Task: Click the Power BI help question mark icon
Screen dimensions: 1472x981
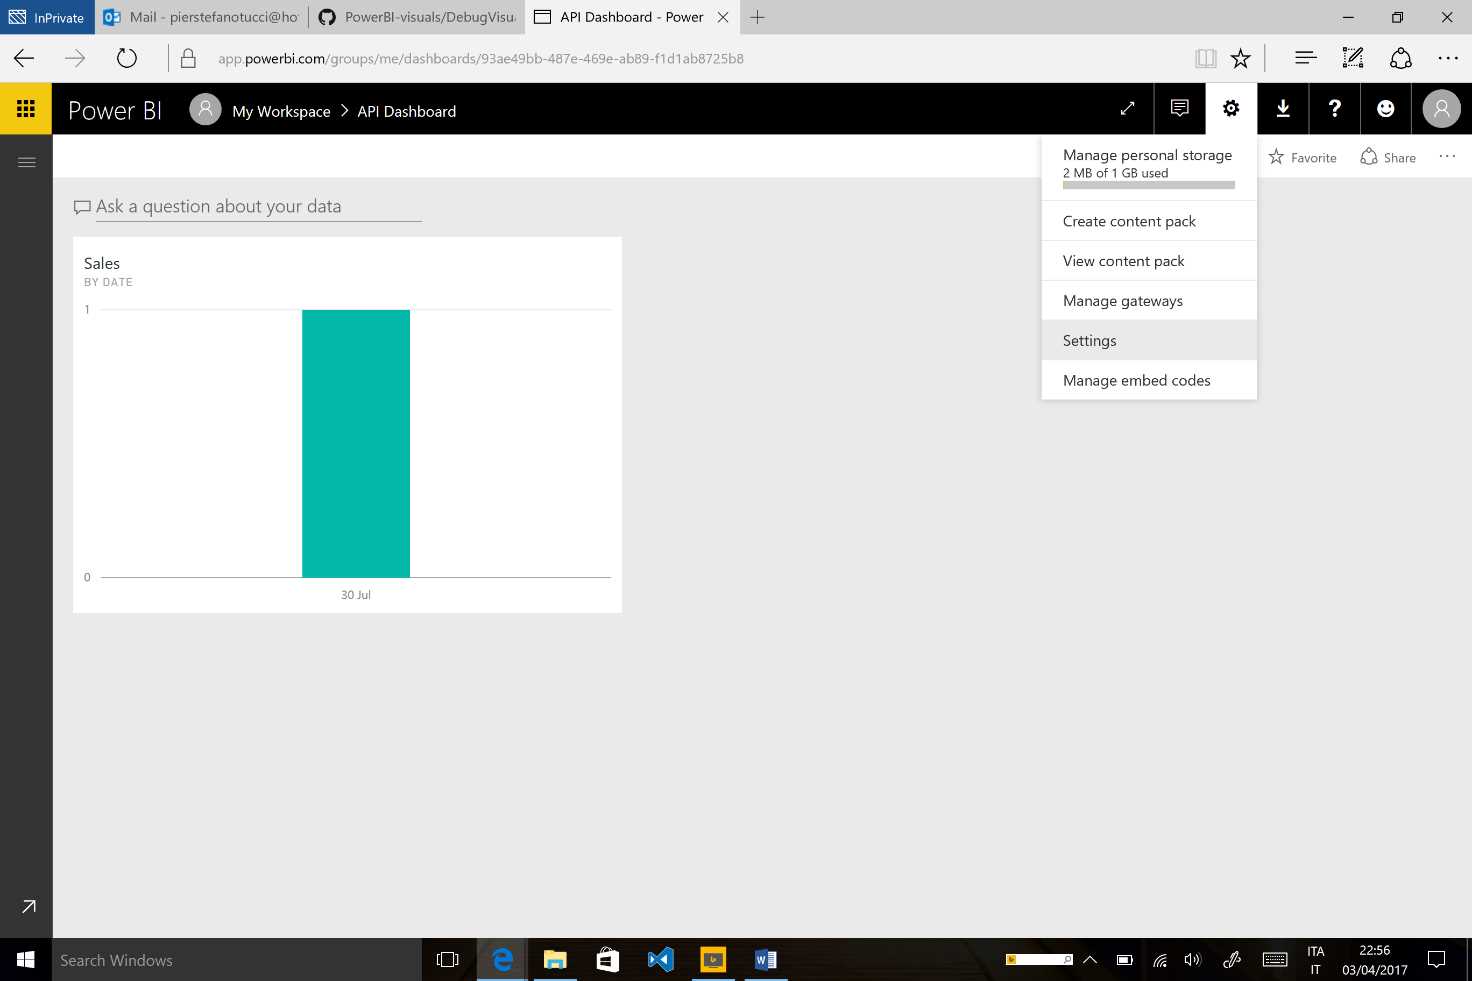Action: click(1334, 108)
